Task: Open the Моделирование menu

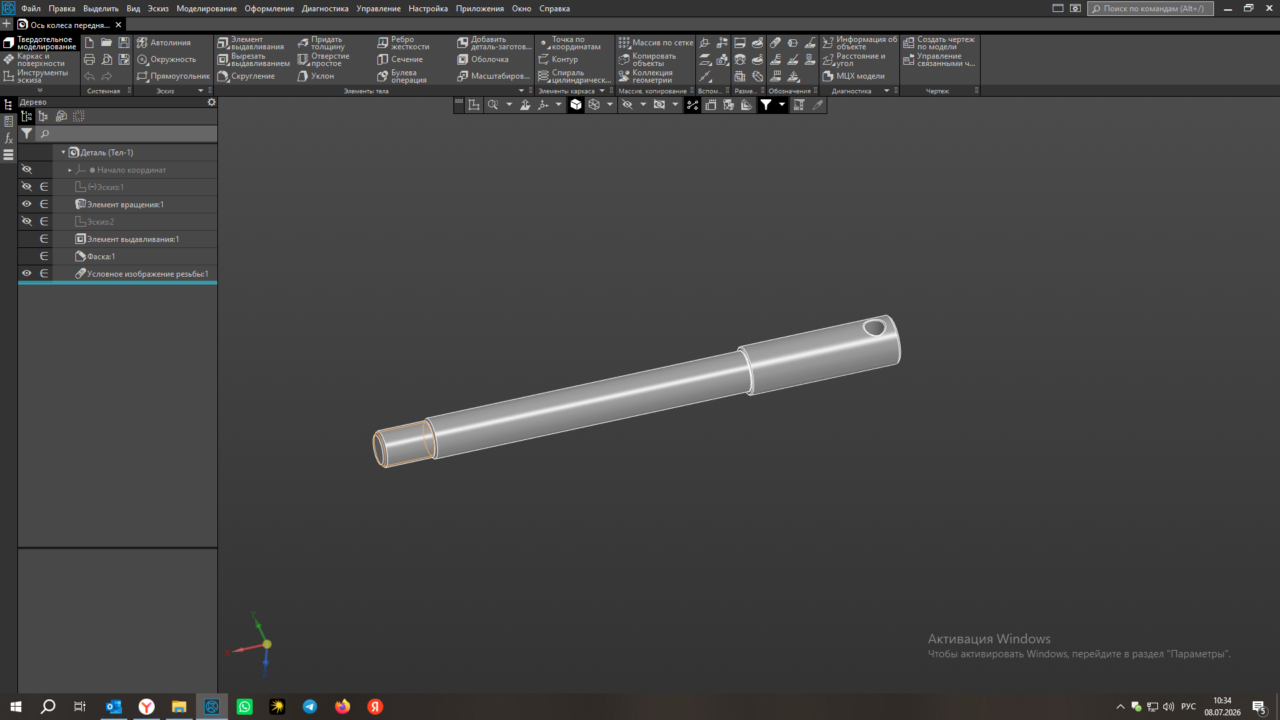Action: pyautogui.click(x=206, y=8)
